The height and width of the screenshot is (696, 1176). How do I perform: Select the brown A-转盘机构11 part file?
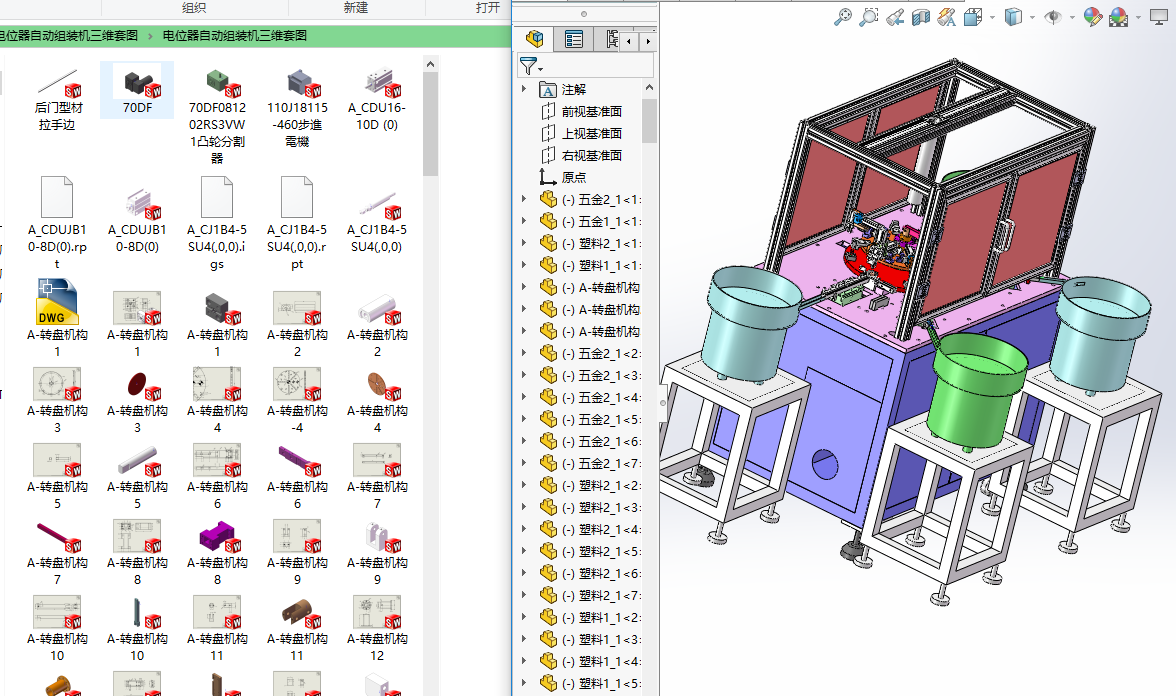point(298,628)
